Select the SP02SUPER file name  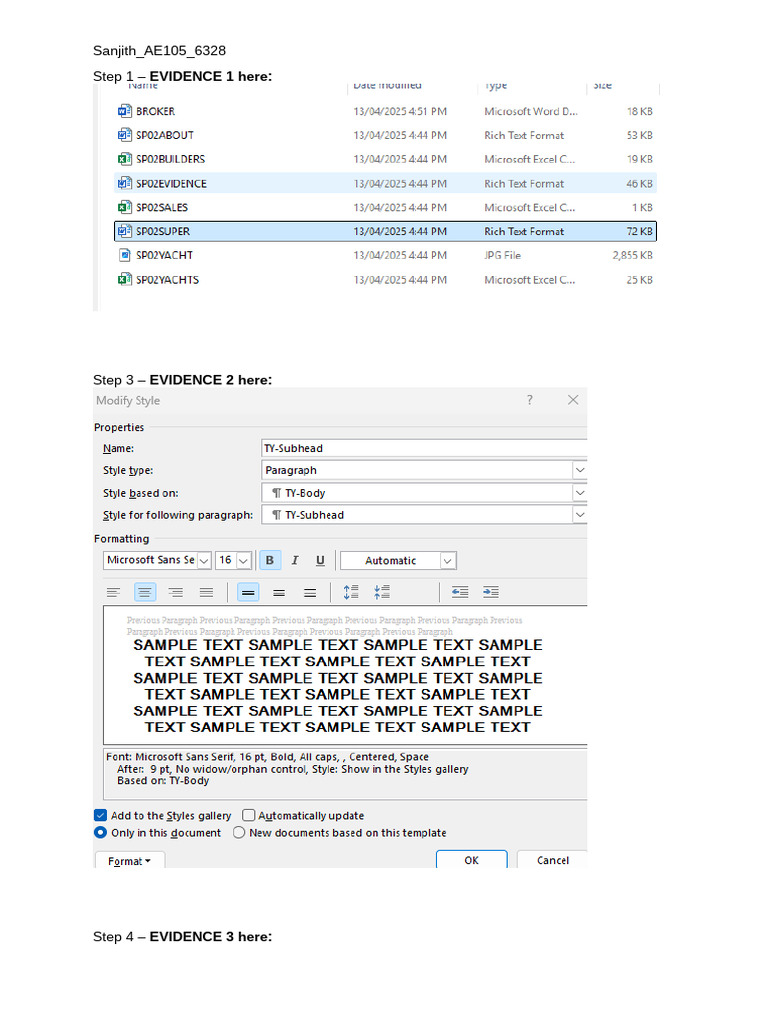[x=163, y=231]
